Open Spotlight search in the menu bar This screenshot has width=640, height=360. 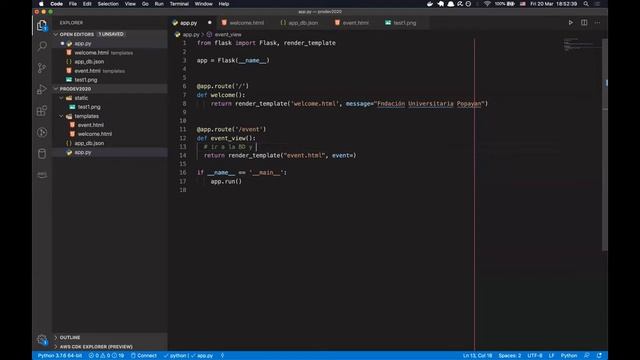pyautogui.click(x=586, y=4)
